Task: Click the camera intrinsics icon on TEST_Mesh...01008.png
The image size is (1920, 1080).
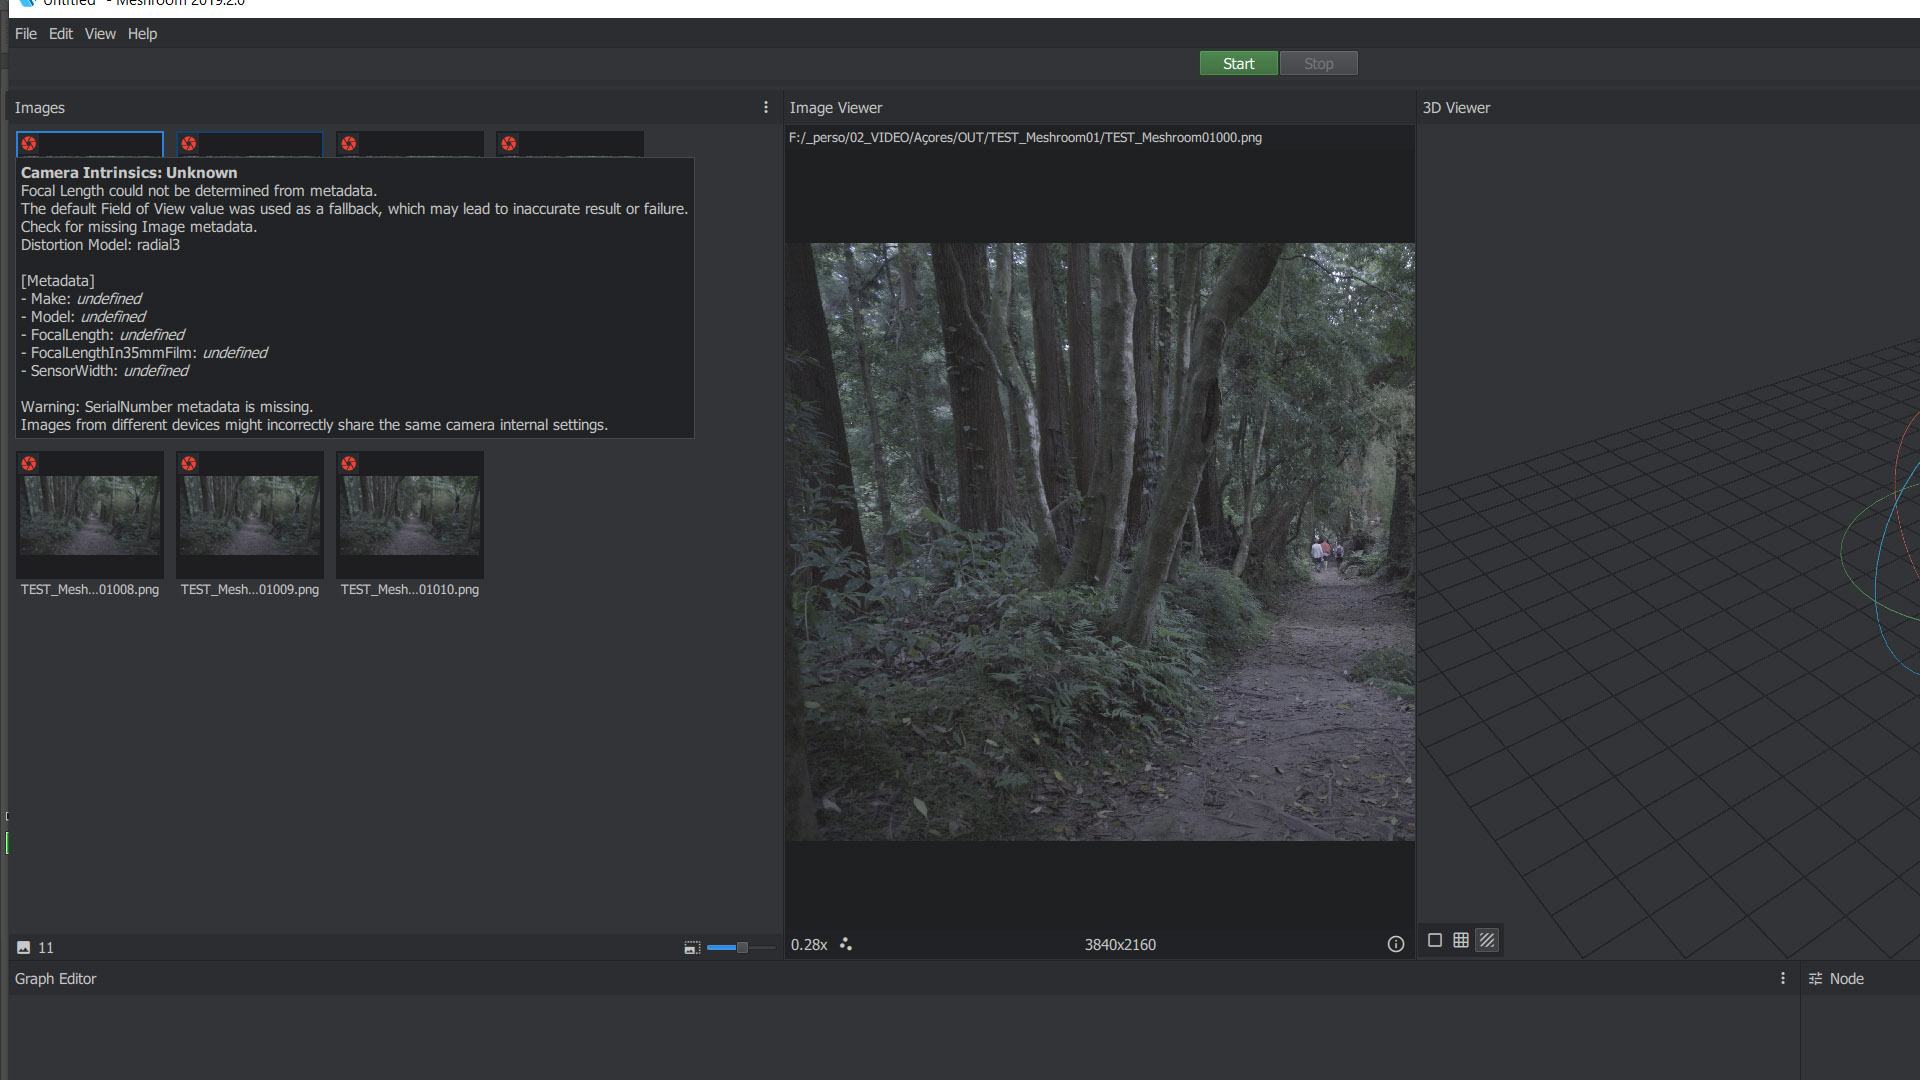Action: pos(29,463)
